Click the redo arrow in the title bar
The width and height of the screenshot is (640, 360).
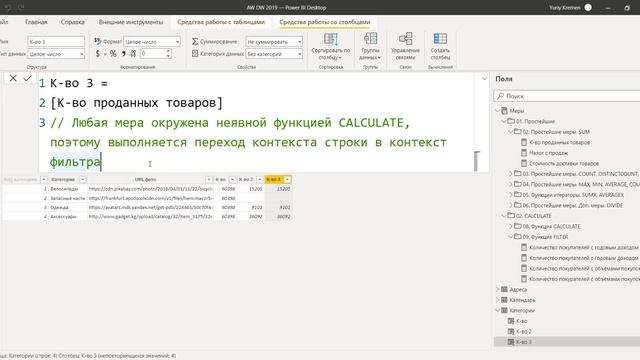[21, 7]
